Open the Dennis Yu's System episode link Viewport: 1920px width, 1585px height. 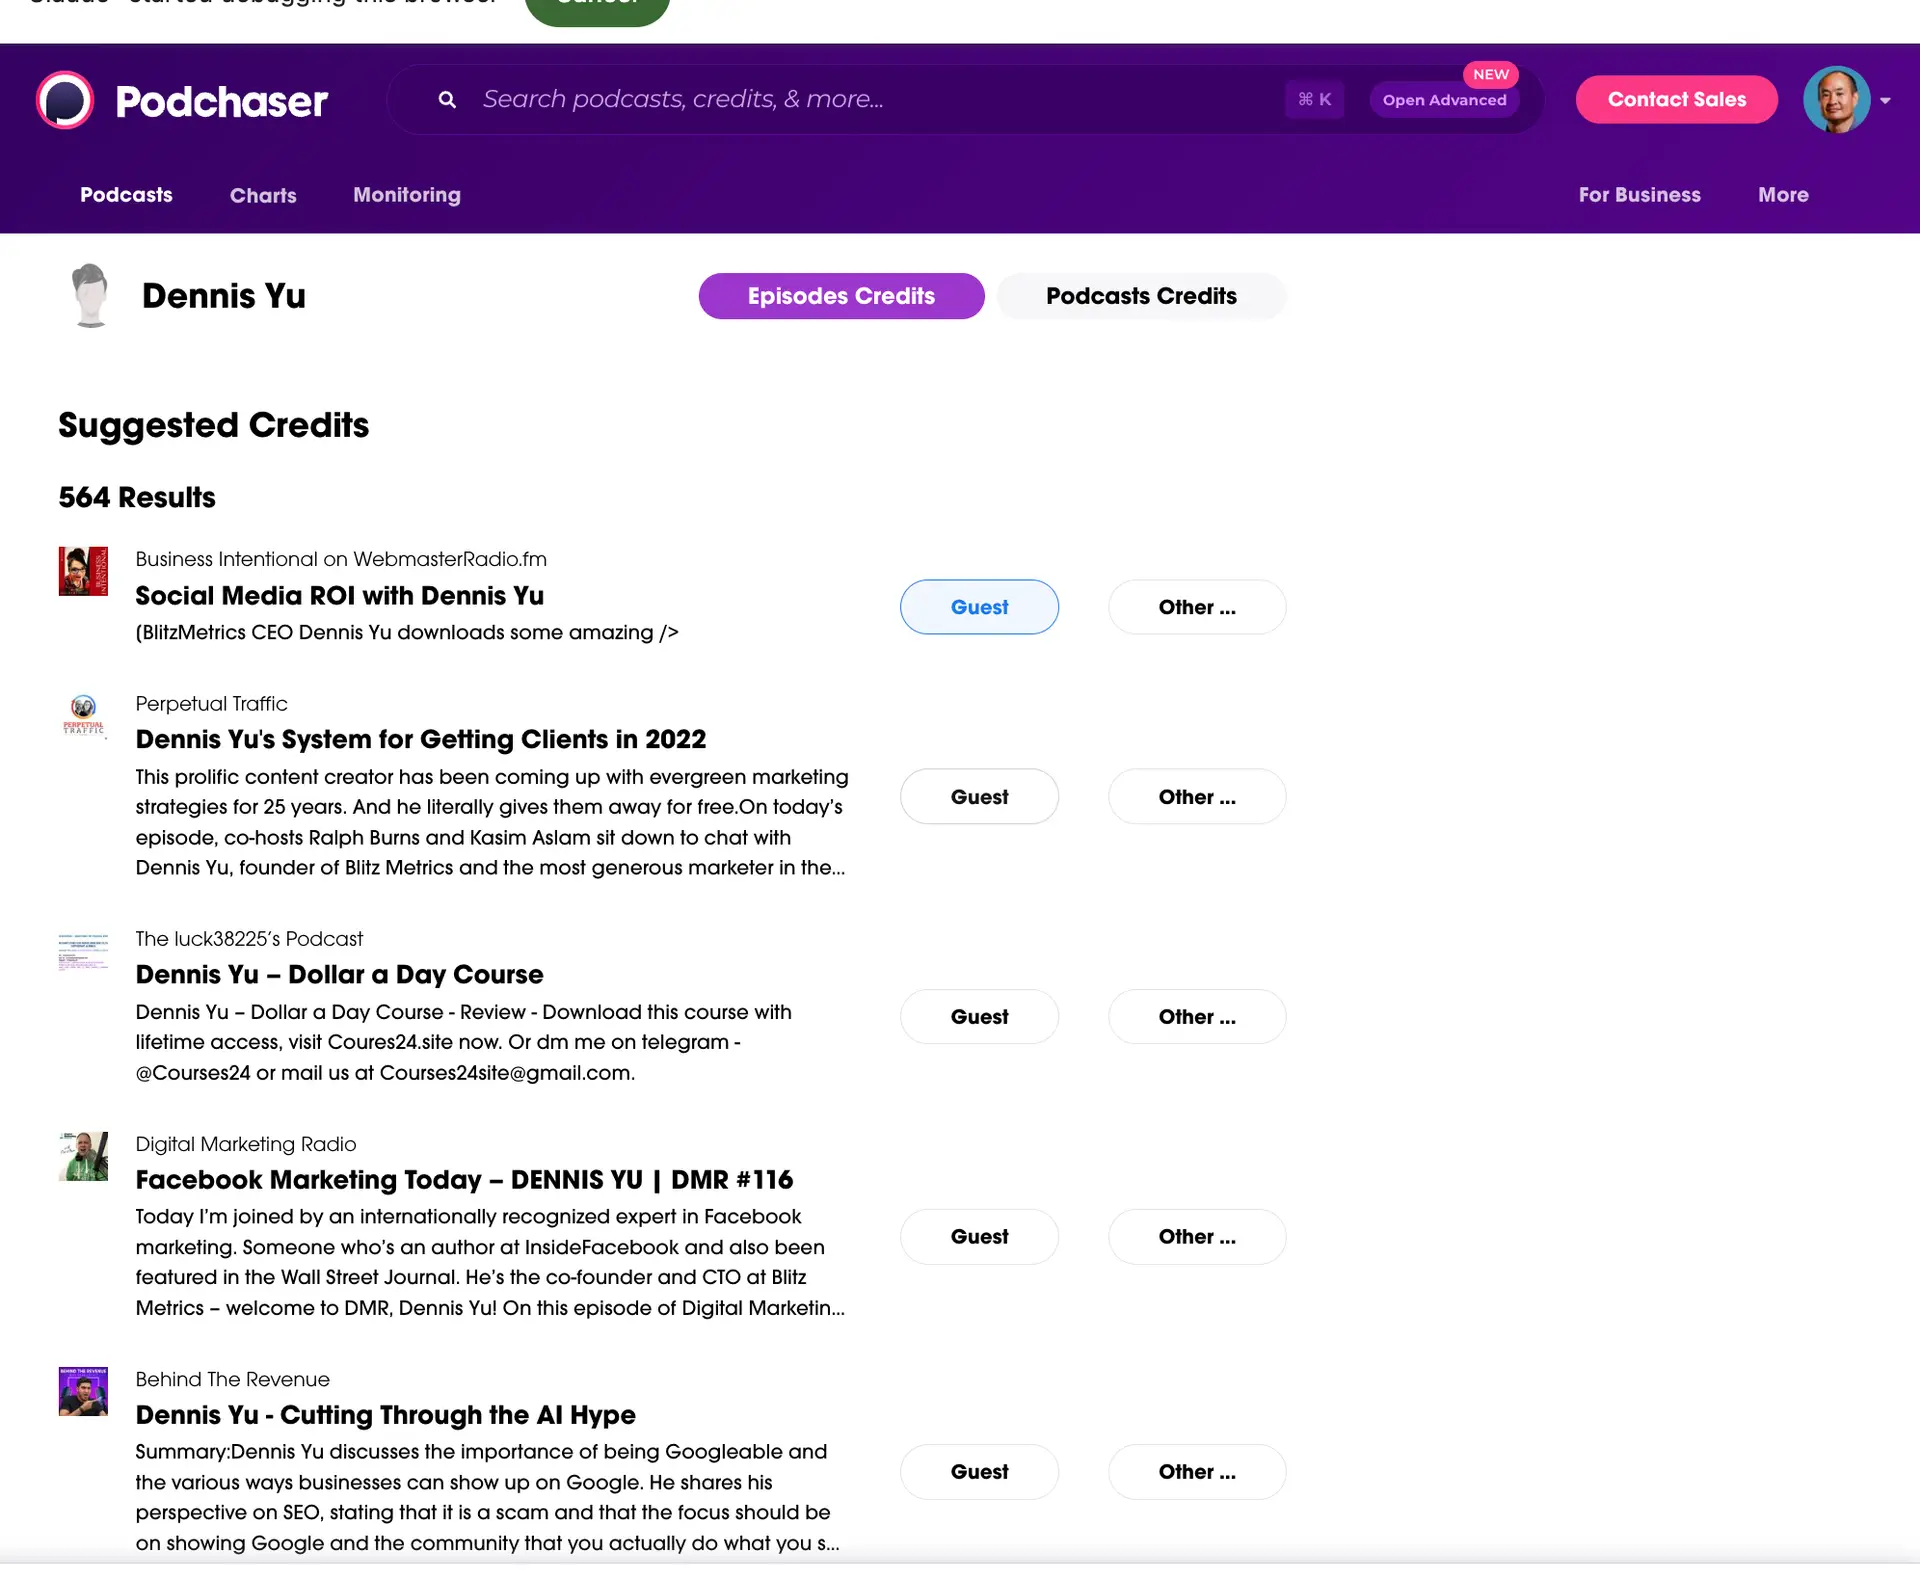420,739
